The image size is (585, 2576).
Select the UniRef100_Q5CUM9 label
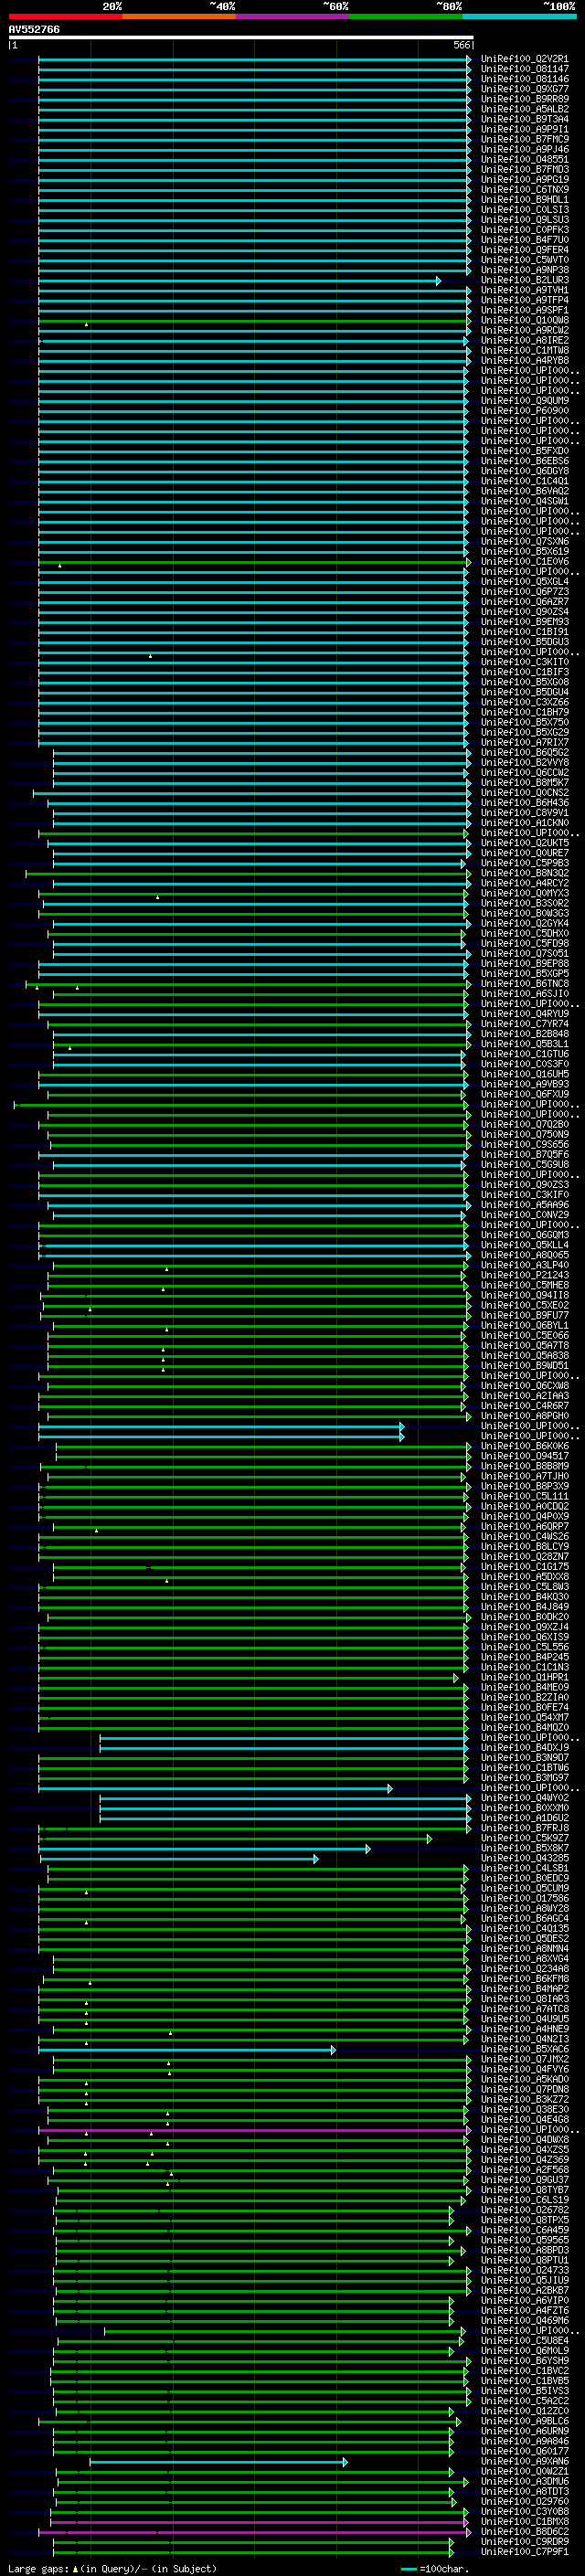[525, 1888]
